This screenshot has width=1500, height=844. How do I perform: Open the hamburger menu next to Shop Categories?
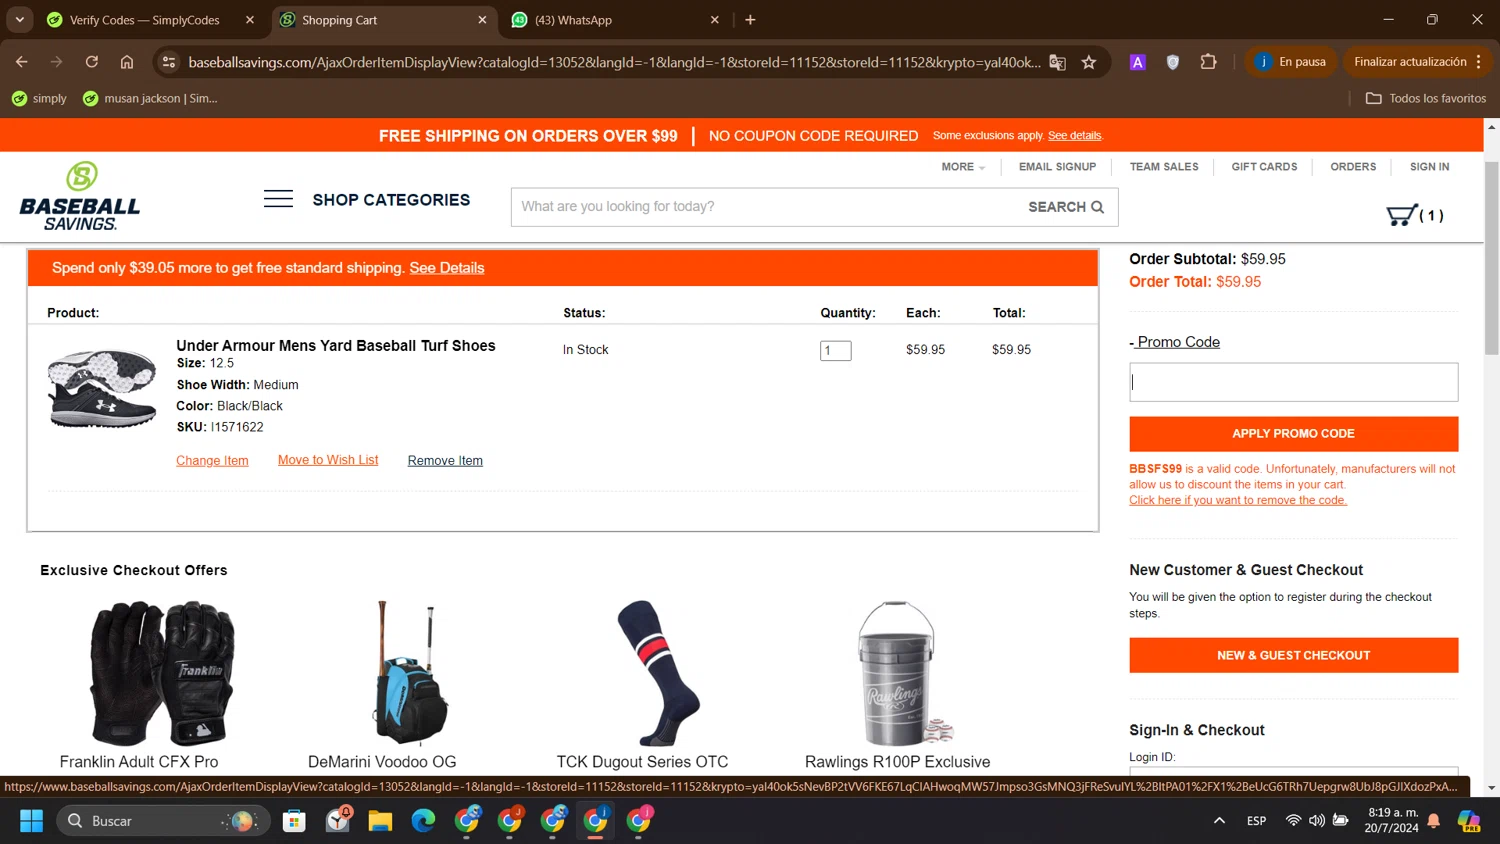tap(278, 199)
